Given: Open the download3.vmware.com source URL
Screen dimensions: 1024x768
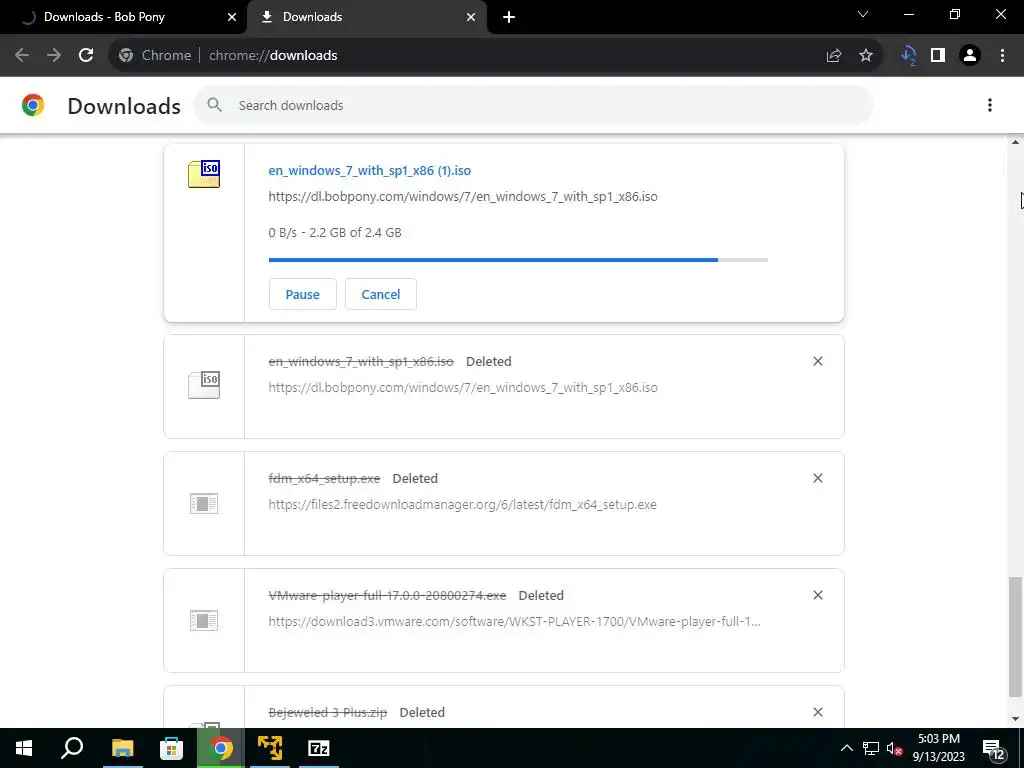Looking at the screenshot, I should tap(515, 621).
